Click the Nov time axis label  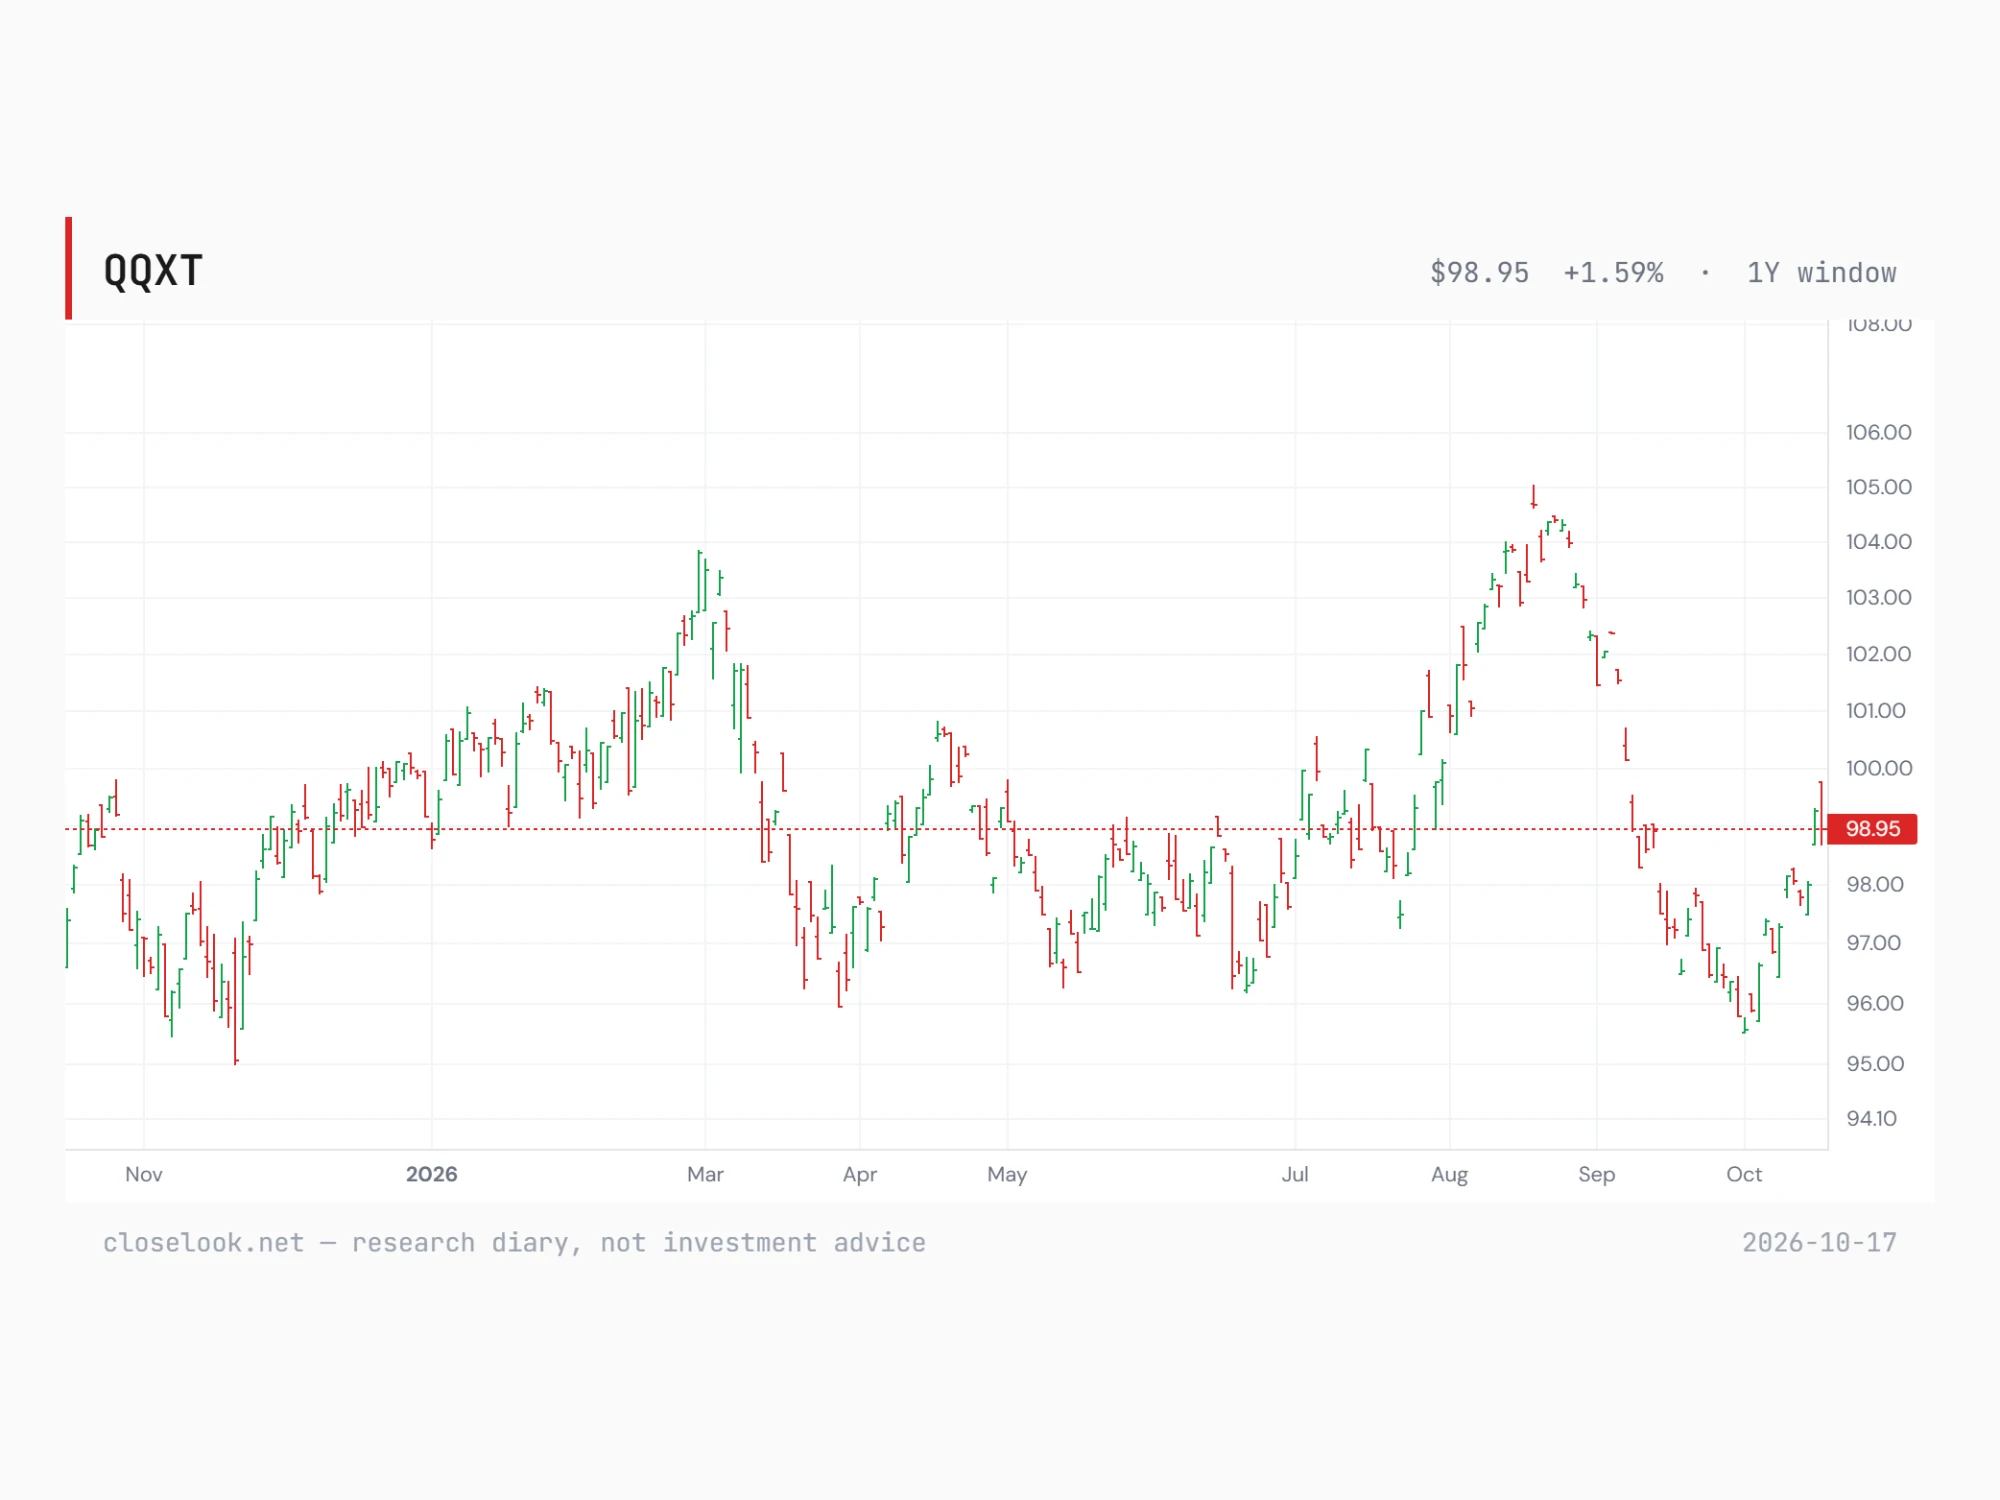144,1175
